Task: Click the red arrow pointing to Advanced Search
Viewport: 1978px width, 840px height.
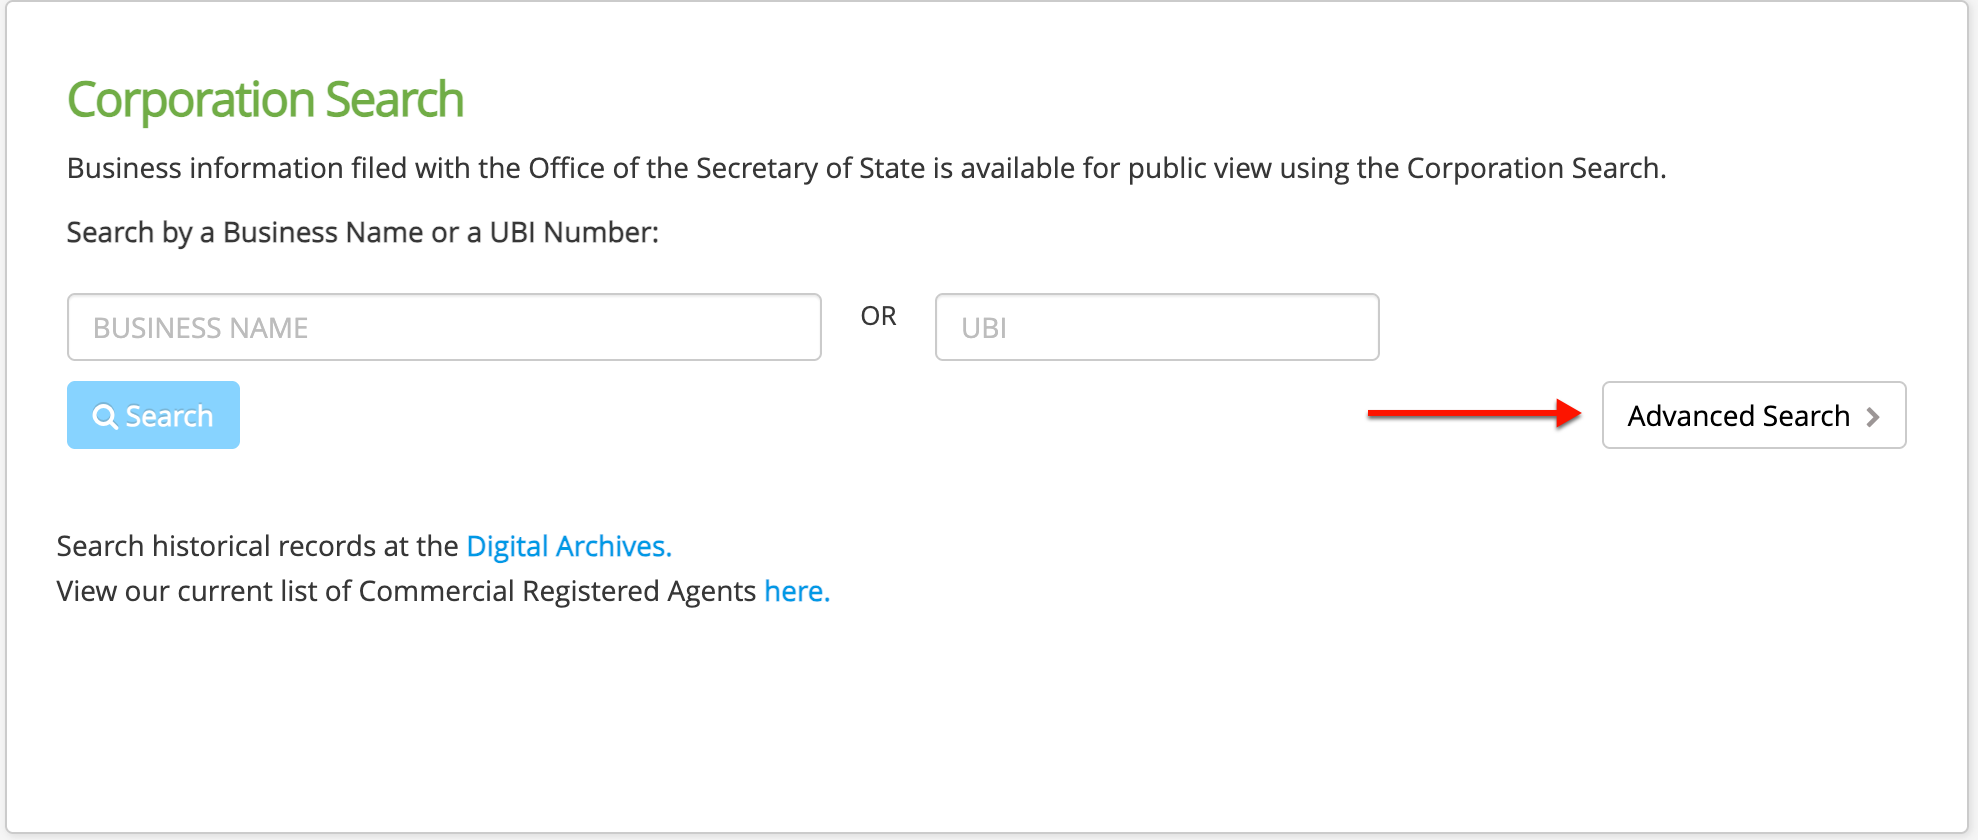Action: point(1474,413)
